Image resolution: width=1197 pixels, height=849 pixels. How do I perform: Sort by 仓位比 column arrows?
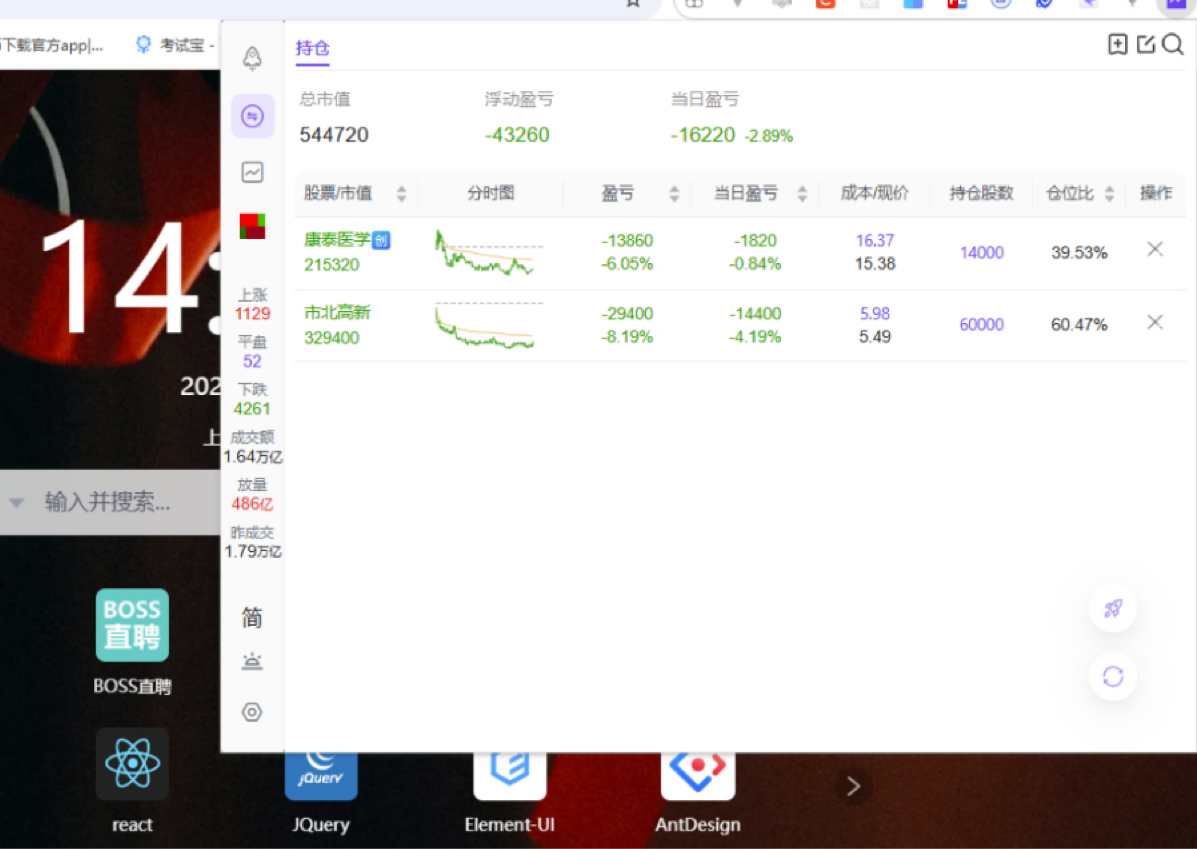(1109, 193)
